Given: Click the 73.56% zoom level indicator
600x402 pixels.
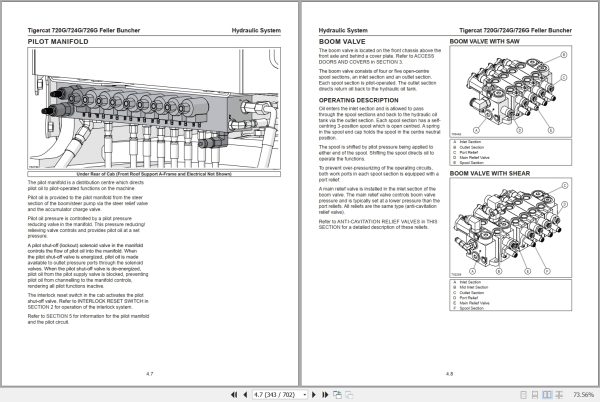Looking at the screenshot, I should tap(583, 395).
